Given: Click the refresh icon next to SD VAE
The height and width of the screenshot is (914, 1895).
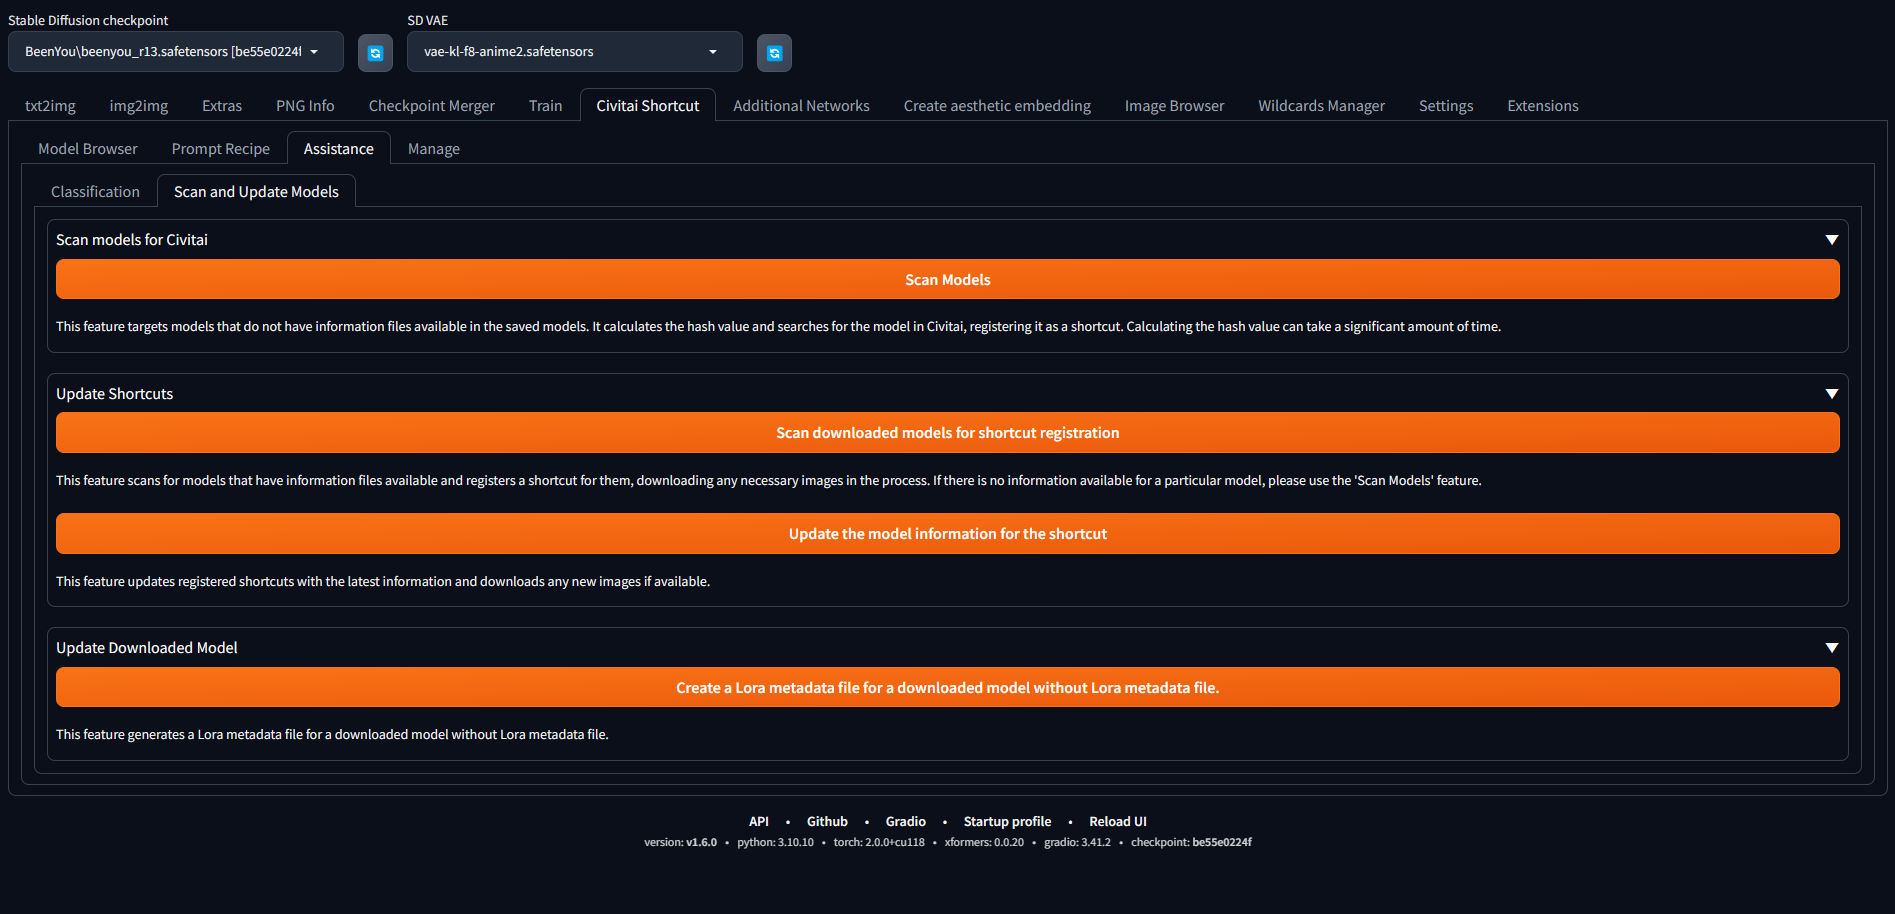Looking at the screenshot, I should pos(774,52).
